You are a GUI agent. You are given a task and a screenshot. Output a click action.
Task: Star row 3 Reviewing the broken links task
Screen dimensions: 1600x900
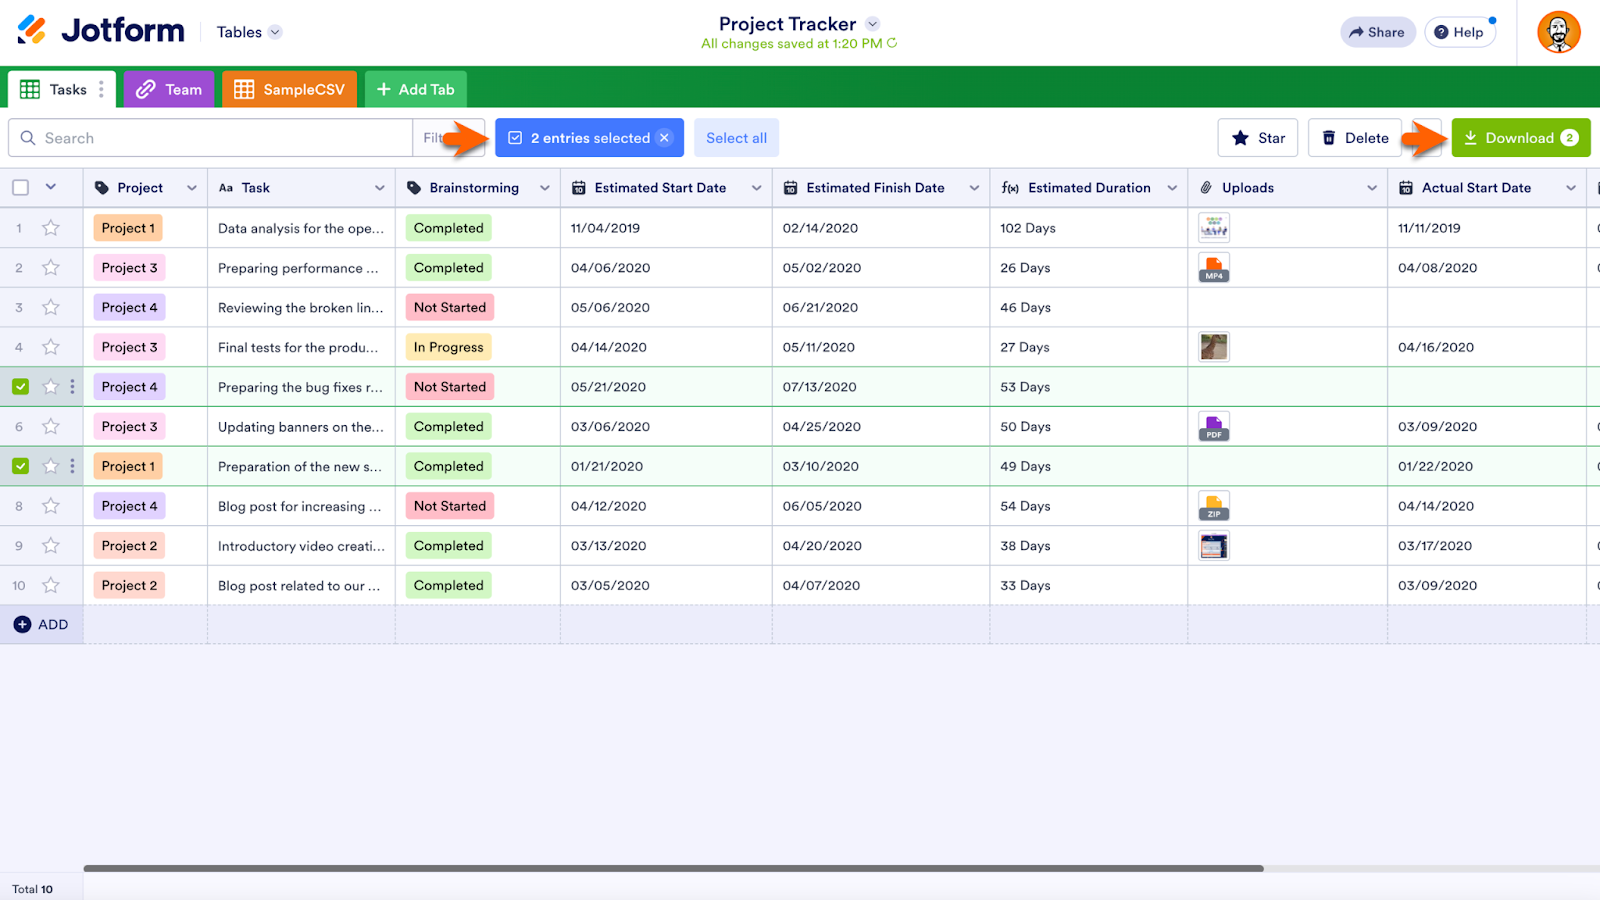tap(51, 307)
